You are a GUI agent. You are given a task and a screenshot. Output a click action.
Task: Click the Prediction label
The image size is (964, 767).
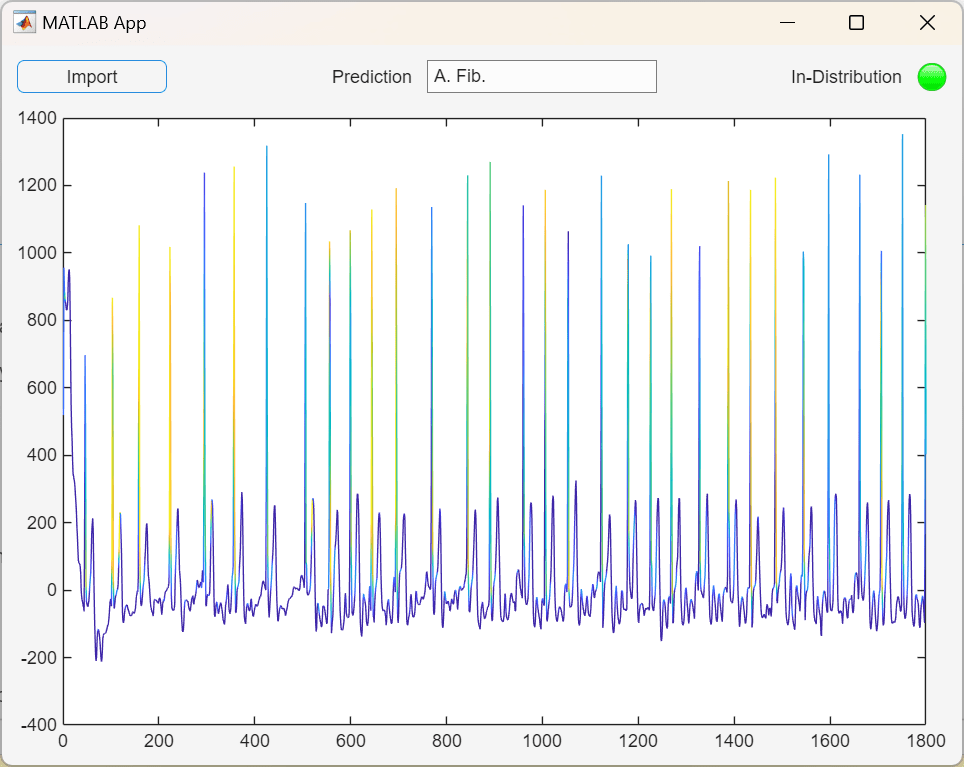pos(371,76)
